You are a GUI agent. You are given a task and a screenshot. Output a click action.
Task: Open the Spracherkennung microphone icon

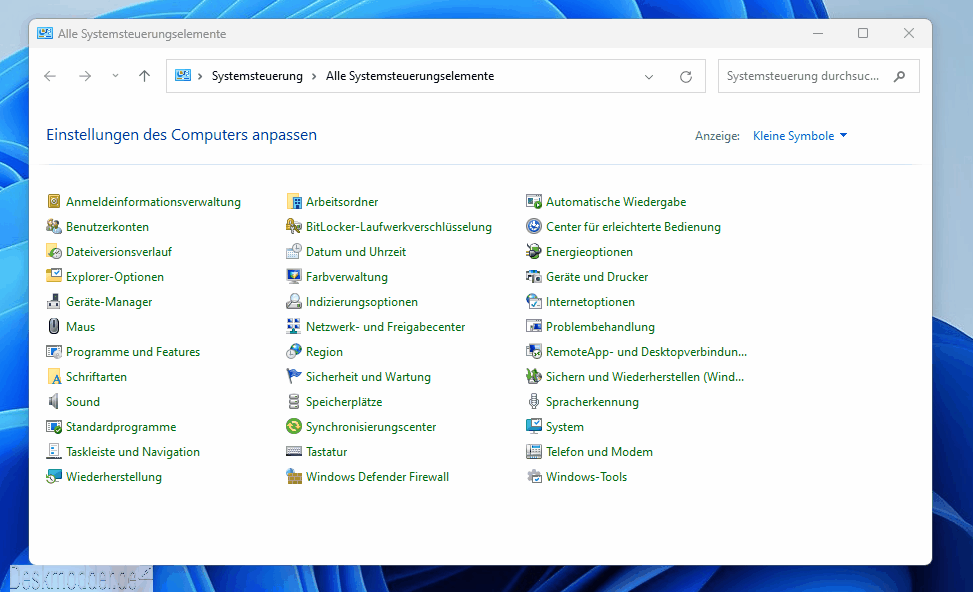click(x=534, y=401)
